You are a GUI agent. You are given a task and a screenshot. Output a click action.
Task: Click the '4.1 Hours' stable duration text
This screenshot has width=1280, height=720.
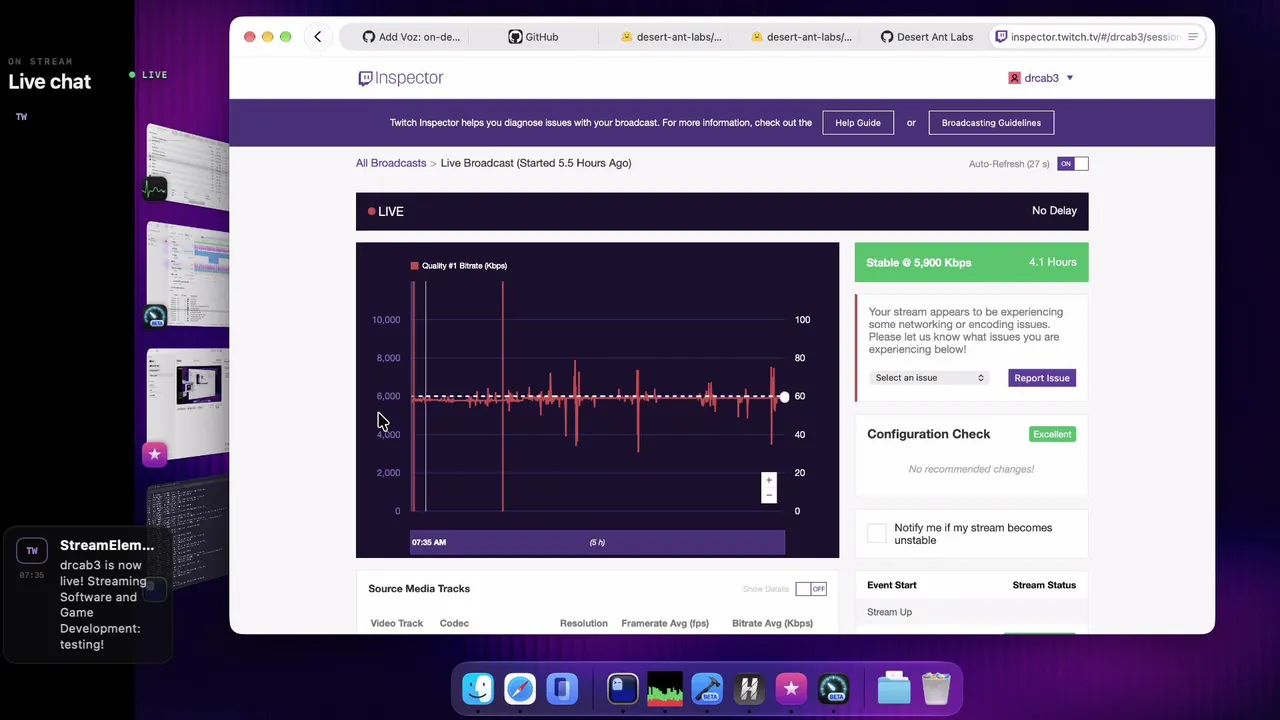coord(1053,262)
